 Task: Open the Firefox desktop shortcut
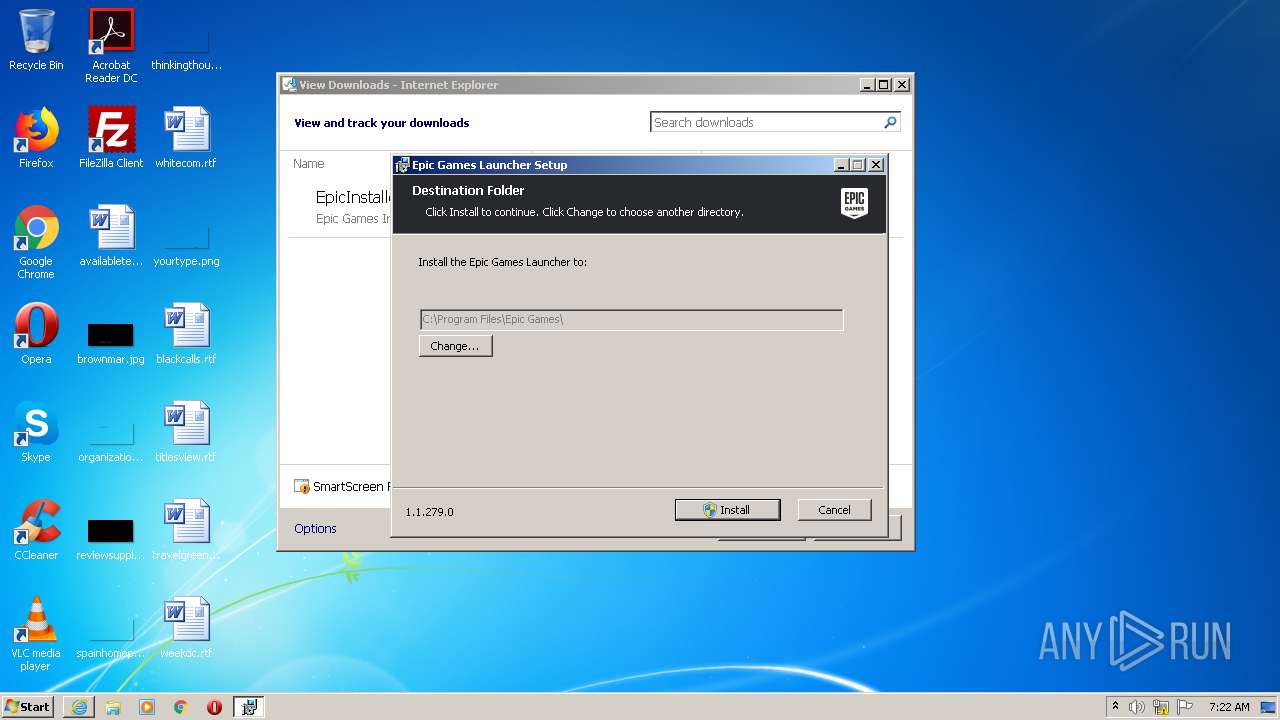36,138
